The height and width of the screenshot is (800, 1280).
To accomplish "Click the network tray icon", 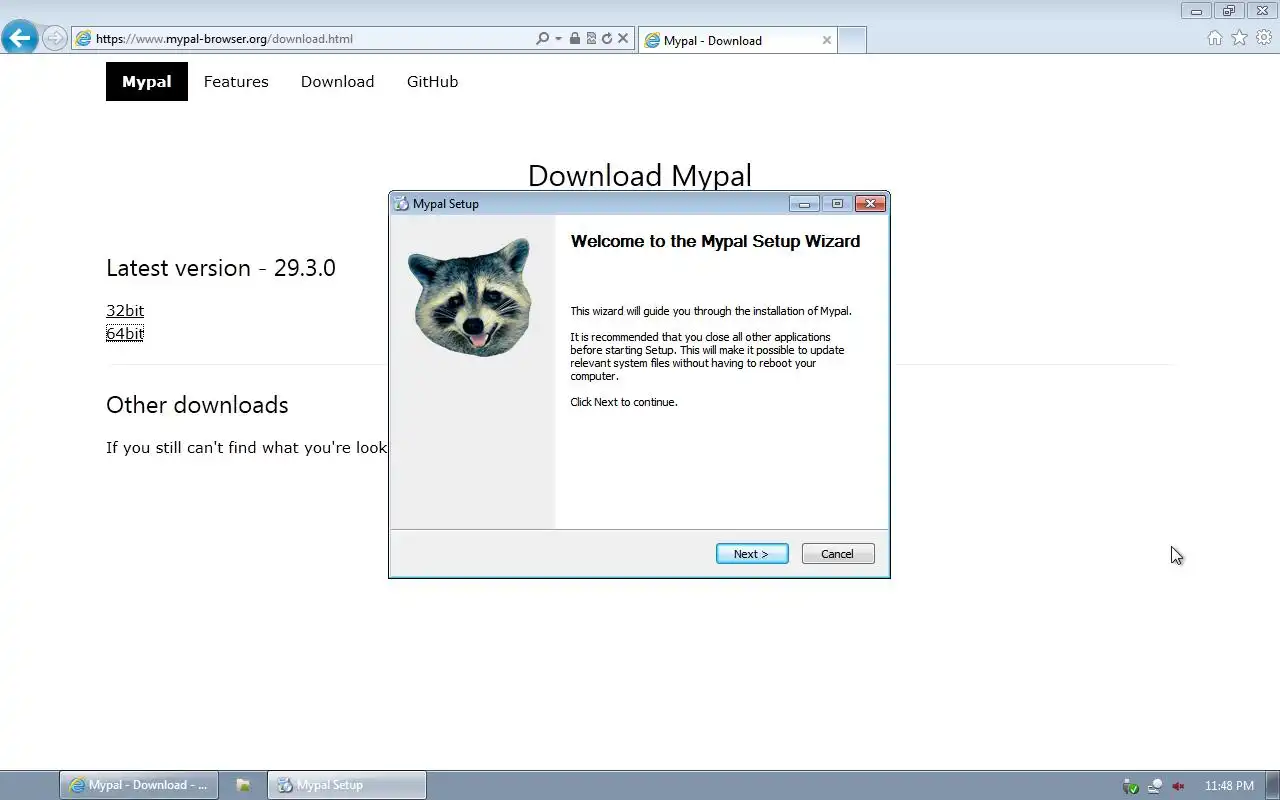I will tap(1155, 786).
